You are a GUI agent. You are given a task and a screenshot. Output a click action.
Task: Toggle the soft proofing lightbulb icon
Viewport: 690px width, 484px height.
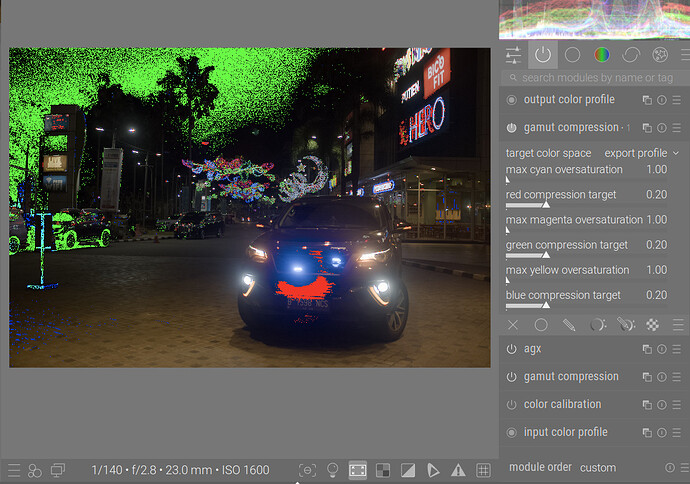(x=333, y=470)
